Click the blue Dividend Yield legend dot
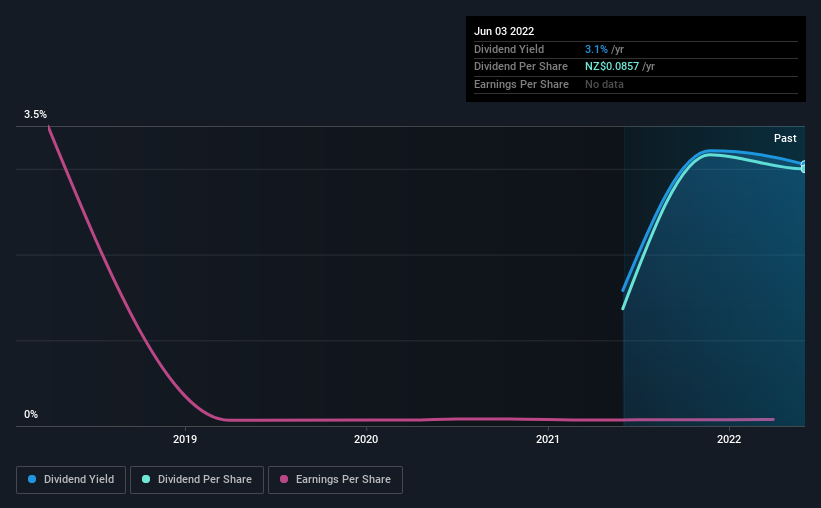 [x=32, y=479]
